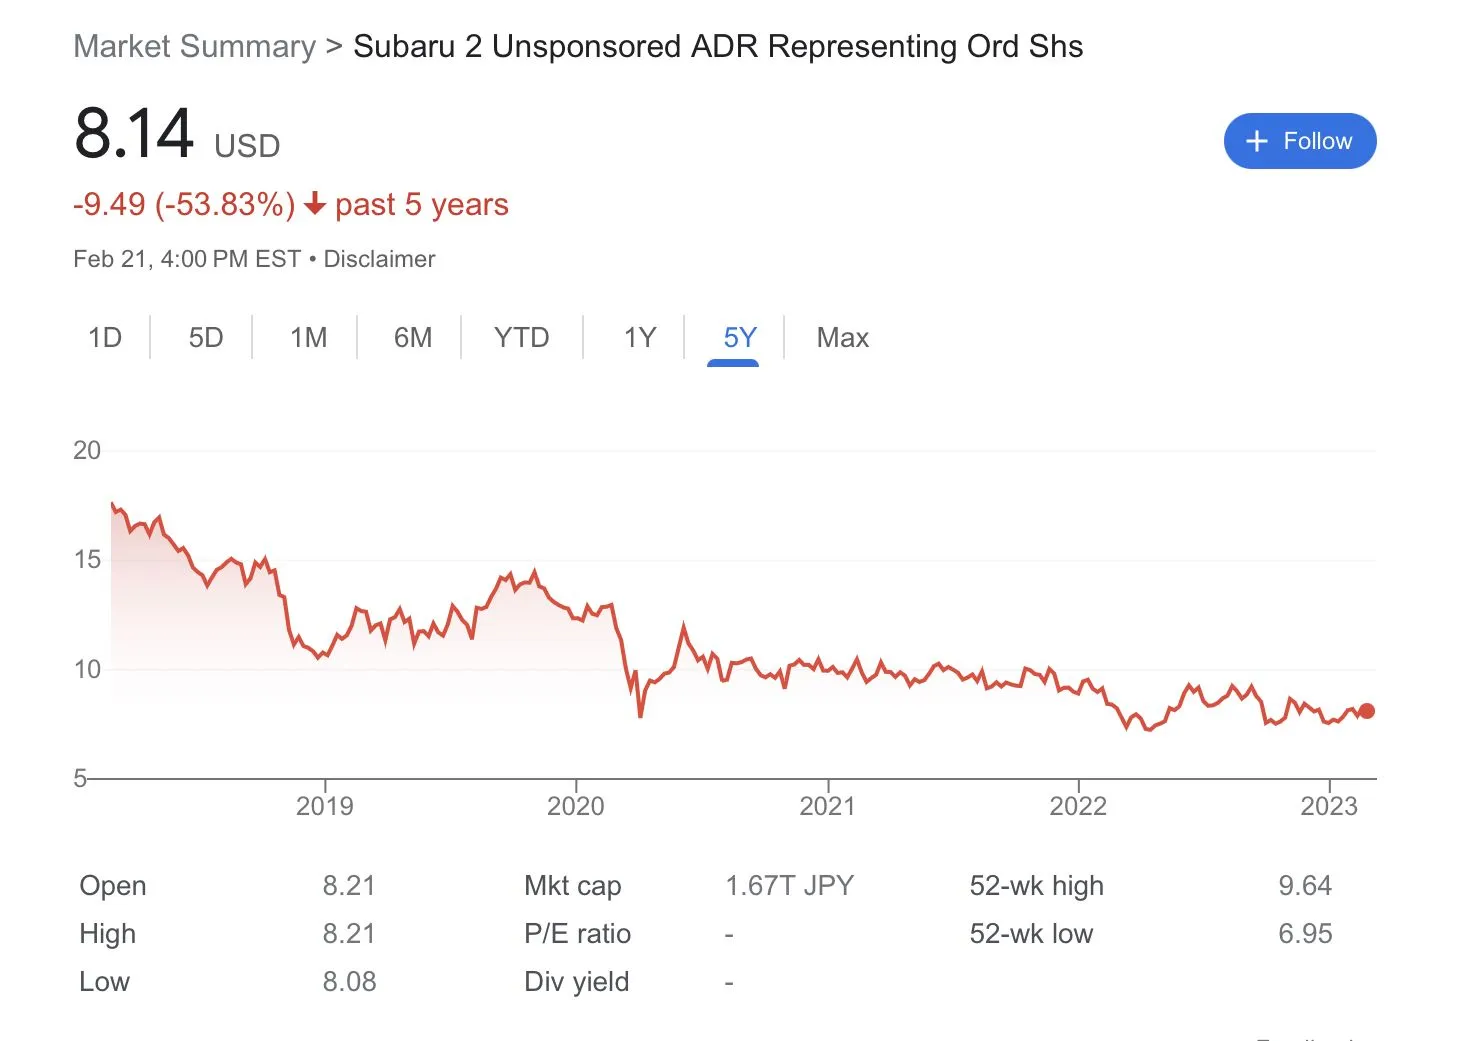This screenshot has height=1041, width=1472.
Task: Click the 2021 marker on chart axis
Action: 828,805
